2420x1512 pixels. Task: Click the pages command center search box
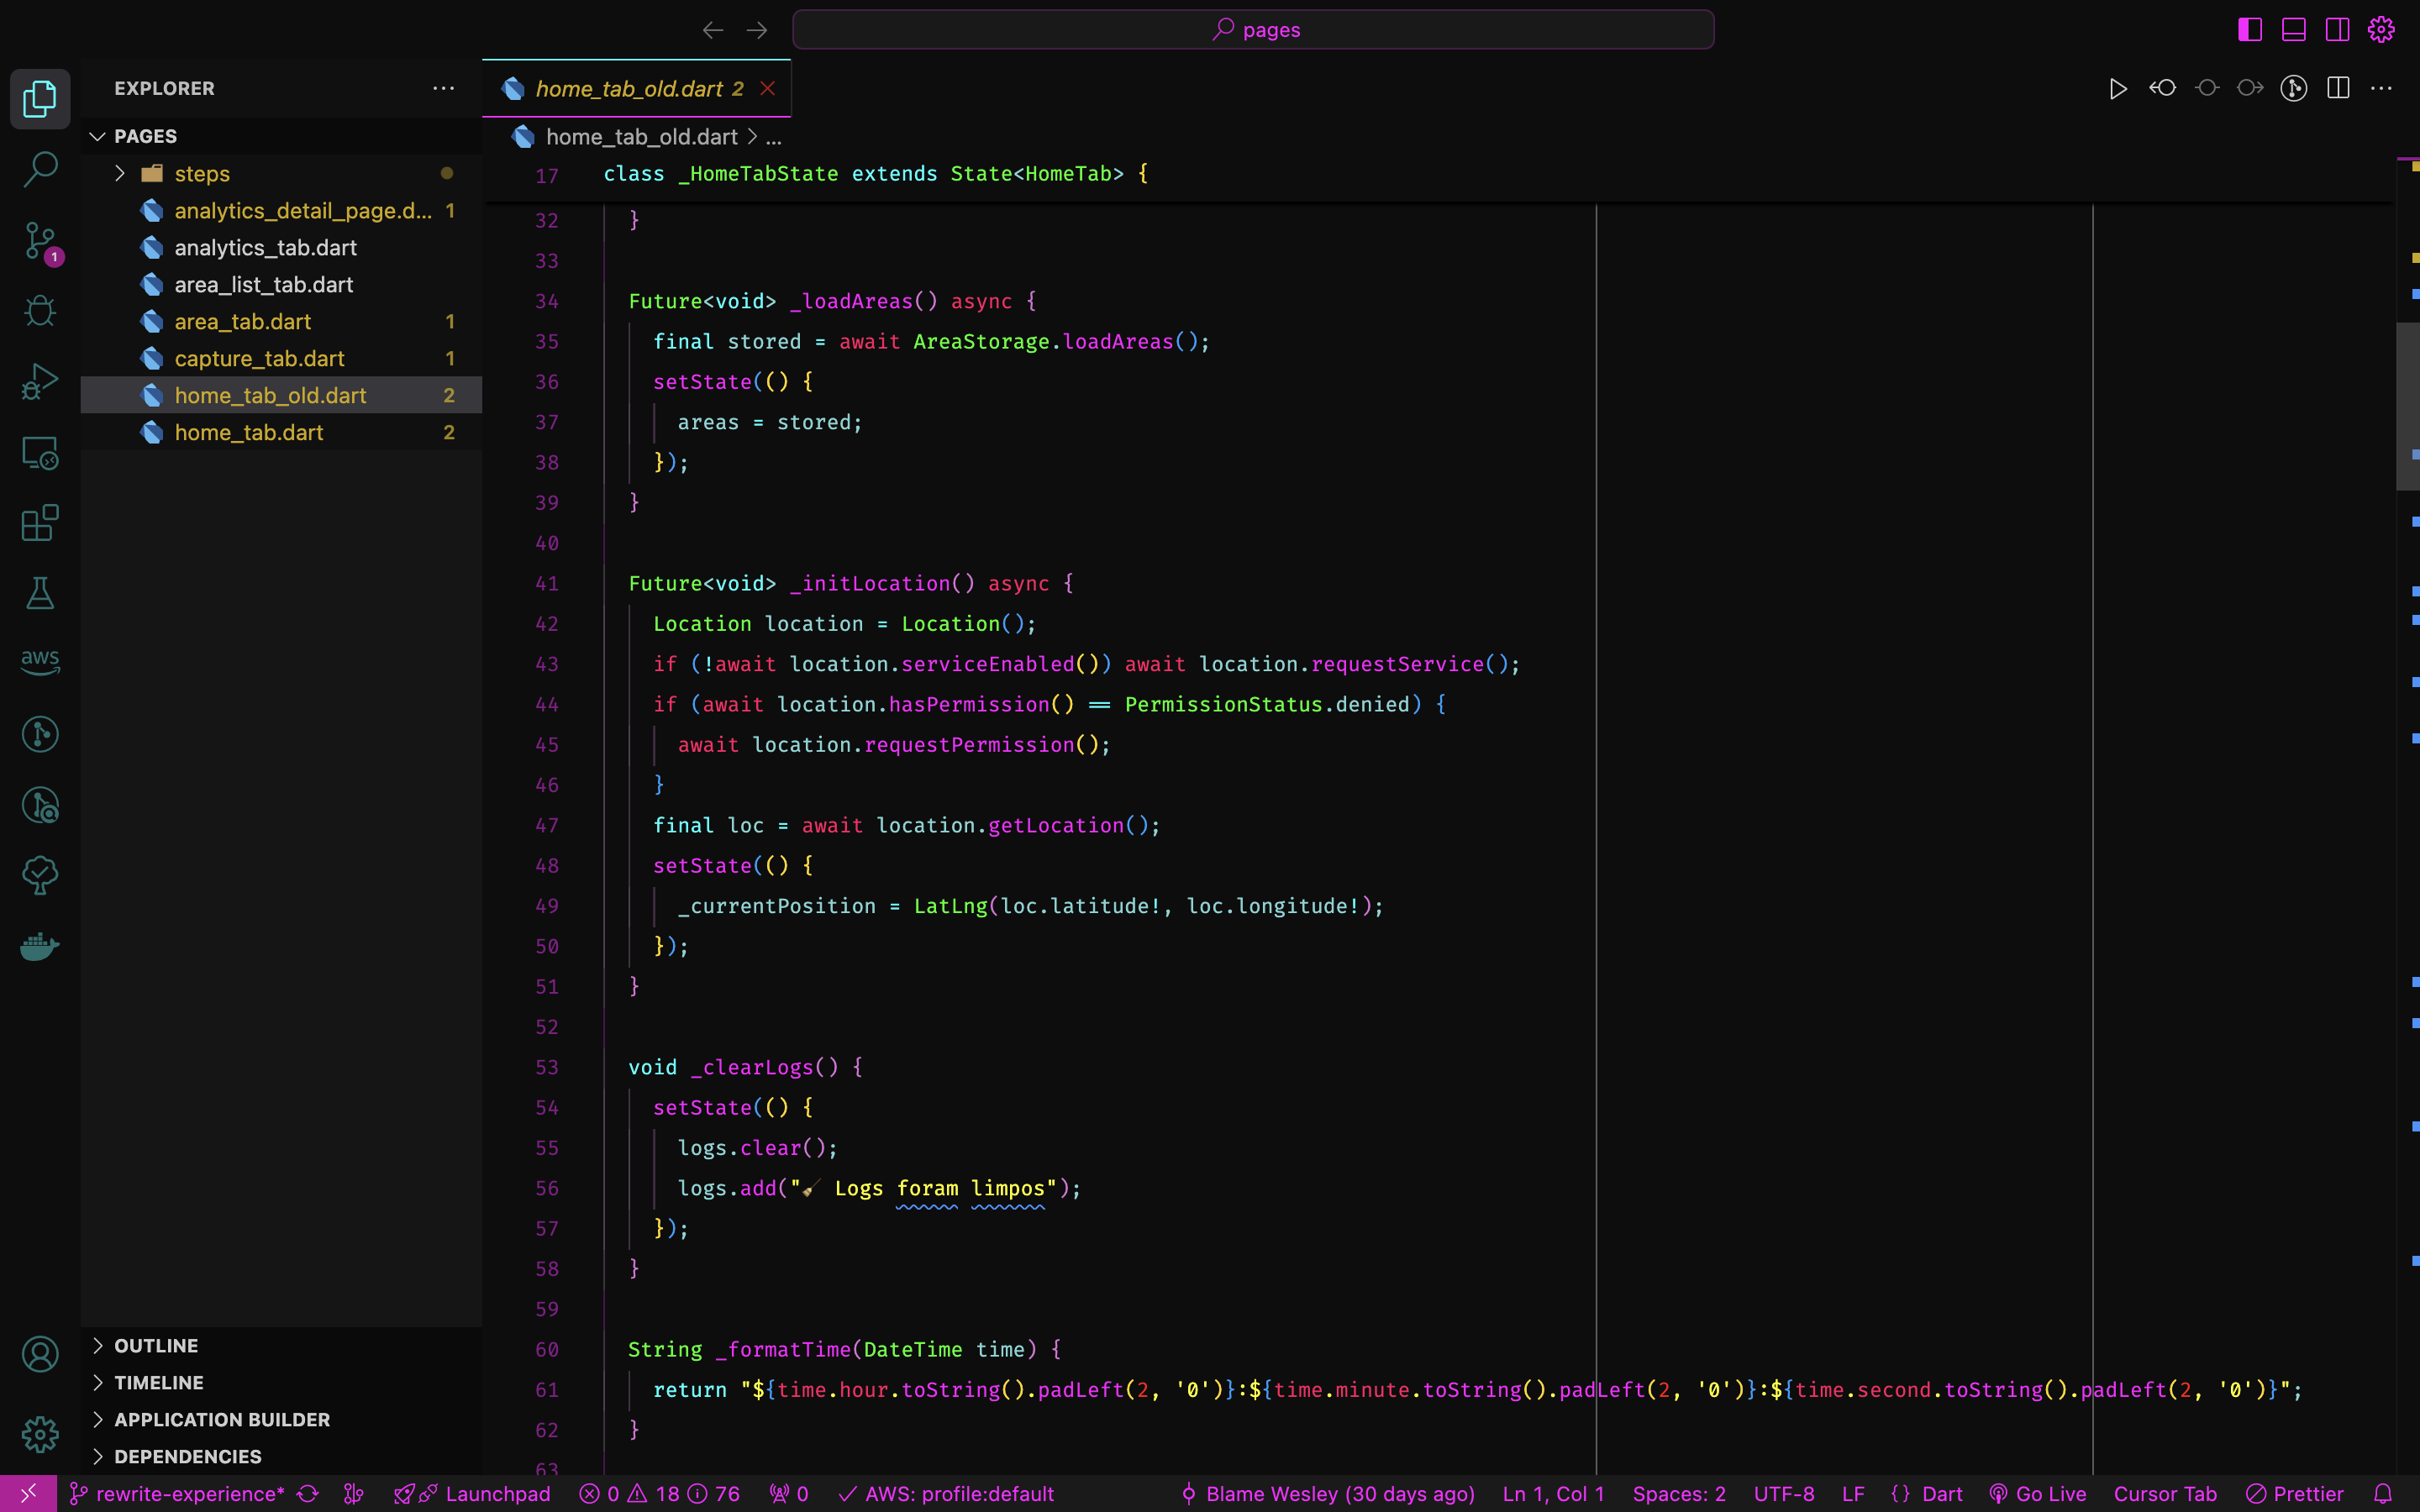click(x=1253, y=30)
